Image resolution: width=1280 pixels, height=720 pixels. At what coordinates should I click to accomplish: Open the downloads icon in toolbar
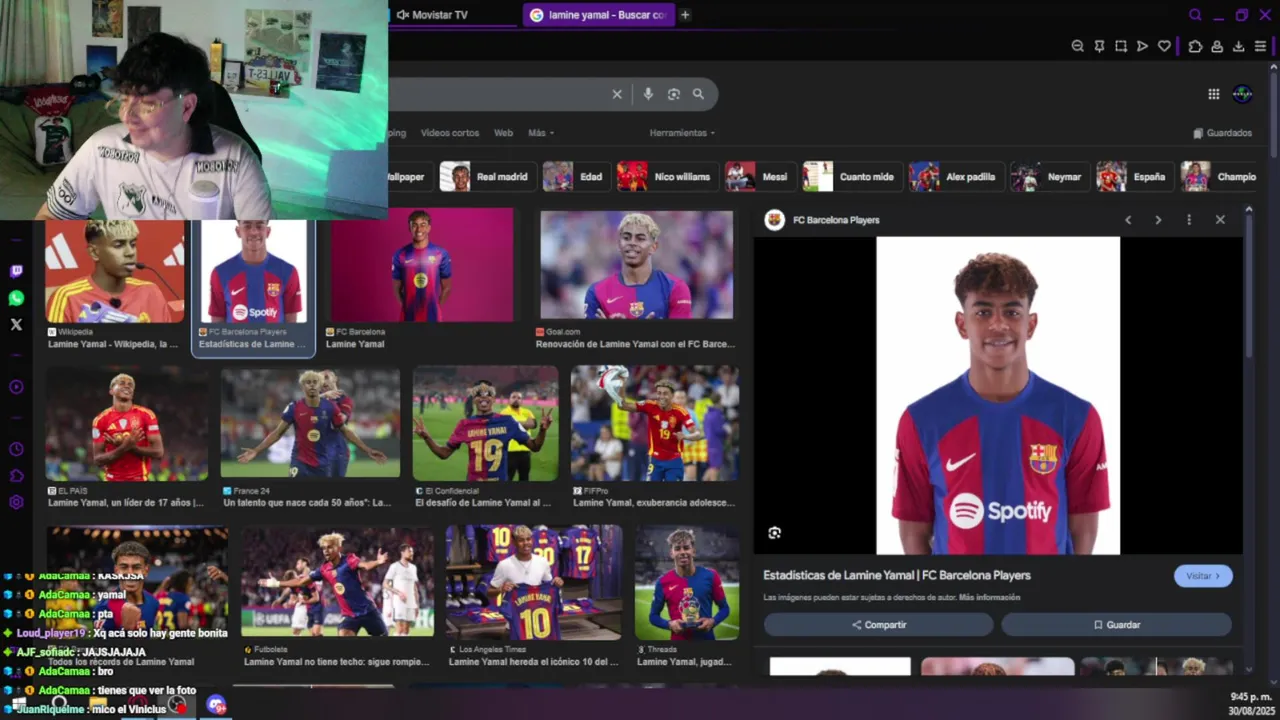(x=1238, y=46)
